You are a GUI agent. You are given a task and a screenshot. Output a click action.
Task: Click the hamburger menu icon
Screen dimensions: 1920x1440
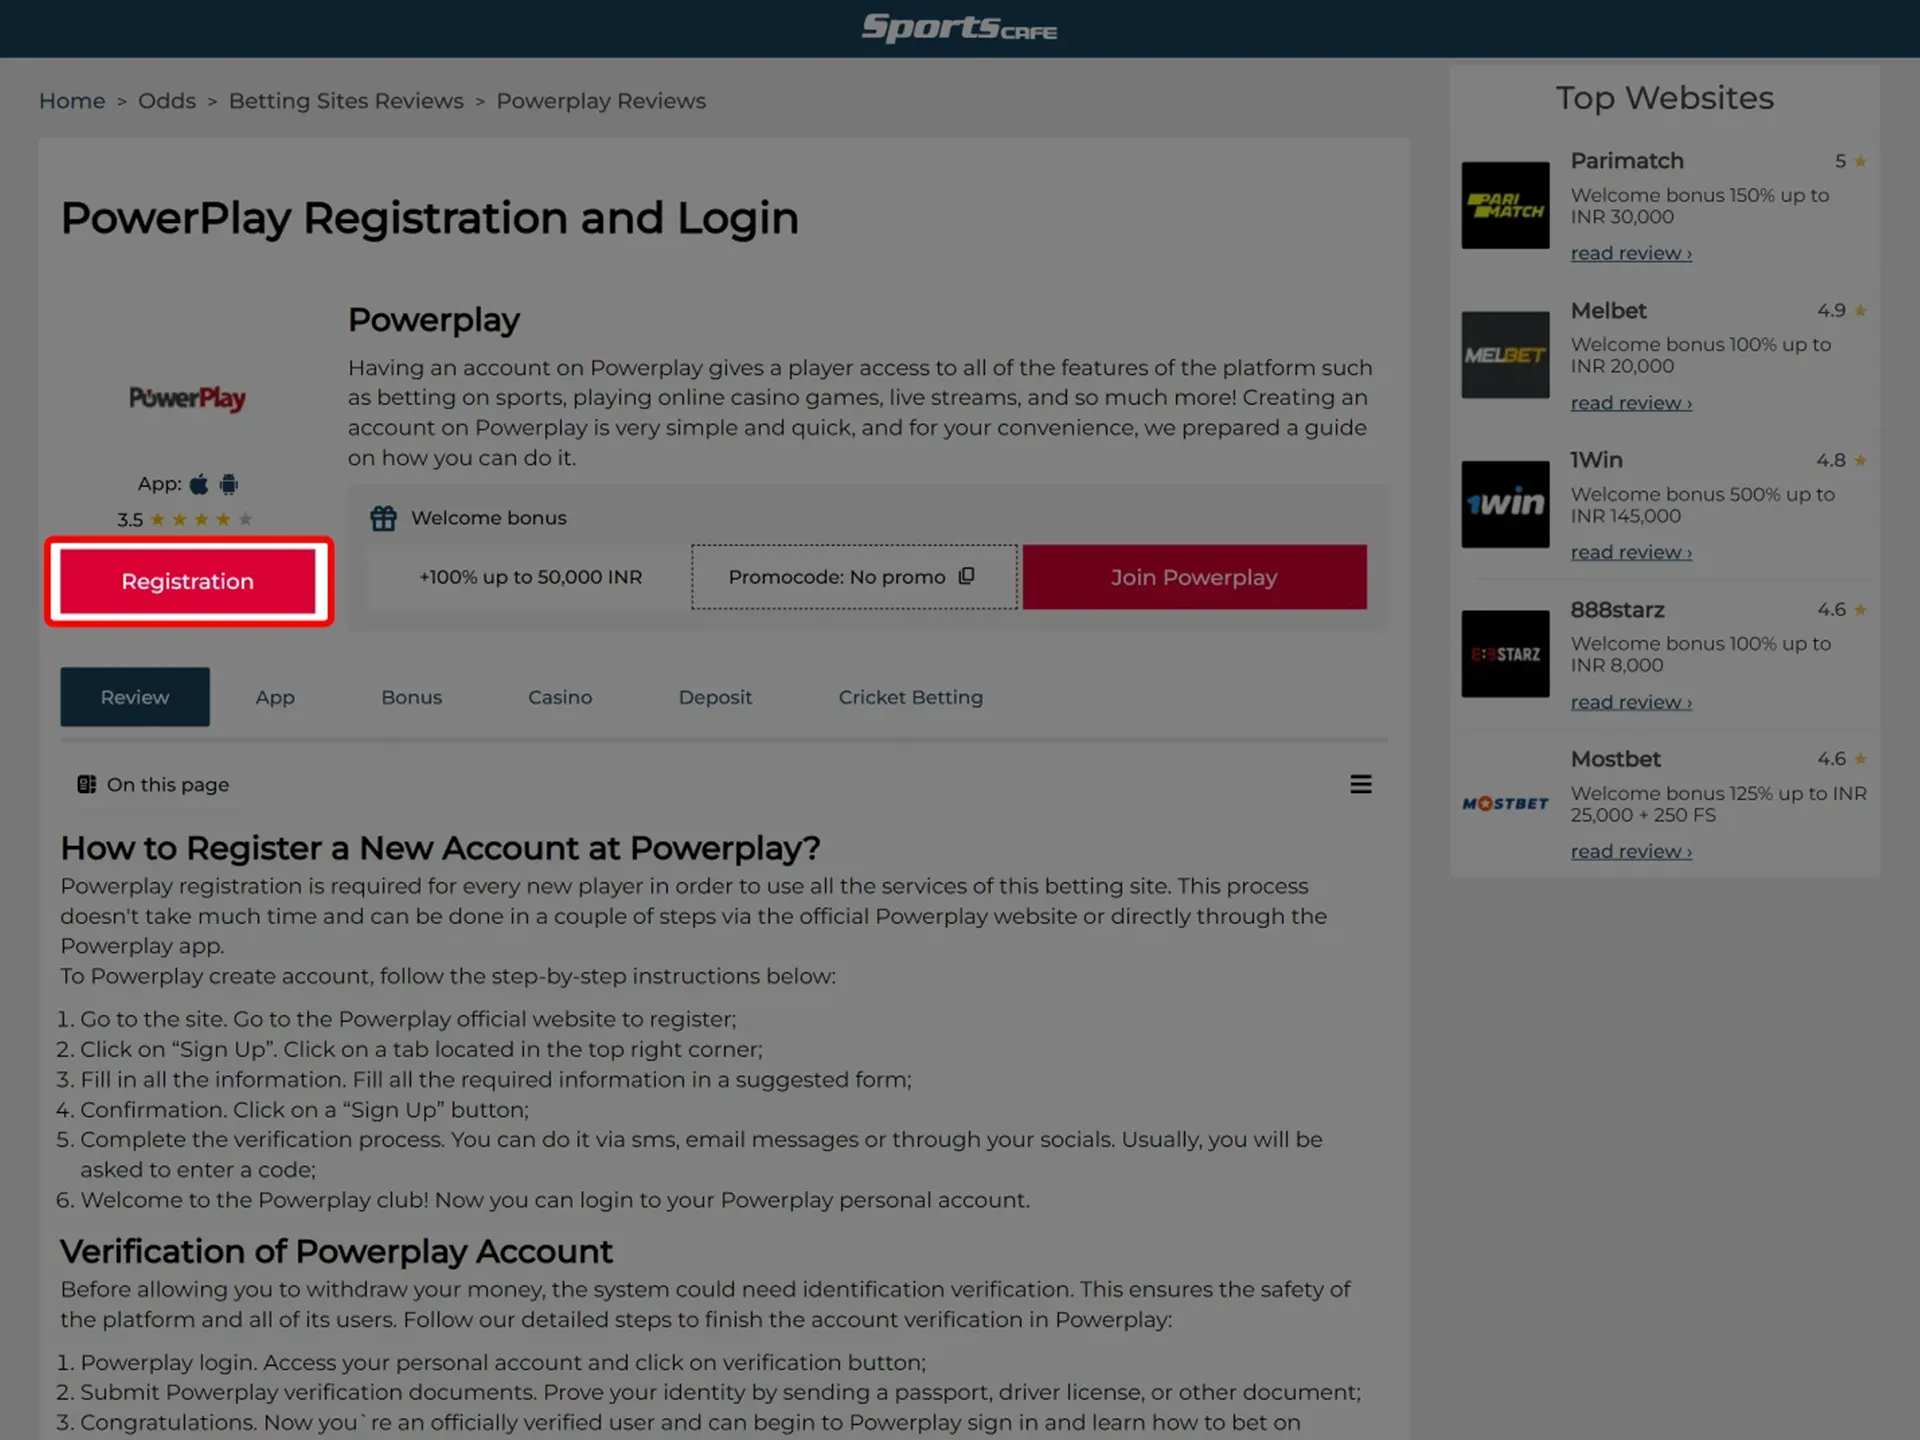pos(1361,784)
